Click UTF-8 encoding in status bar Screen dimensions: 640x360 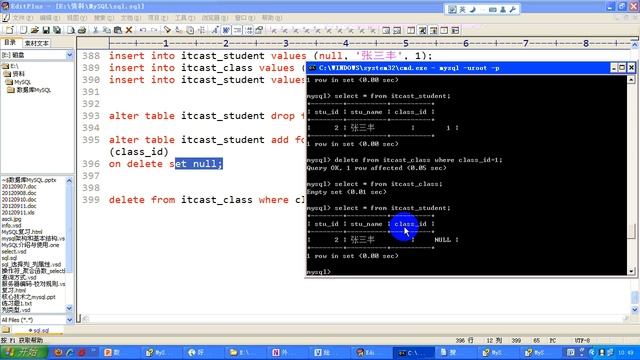(582, 340)
